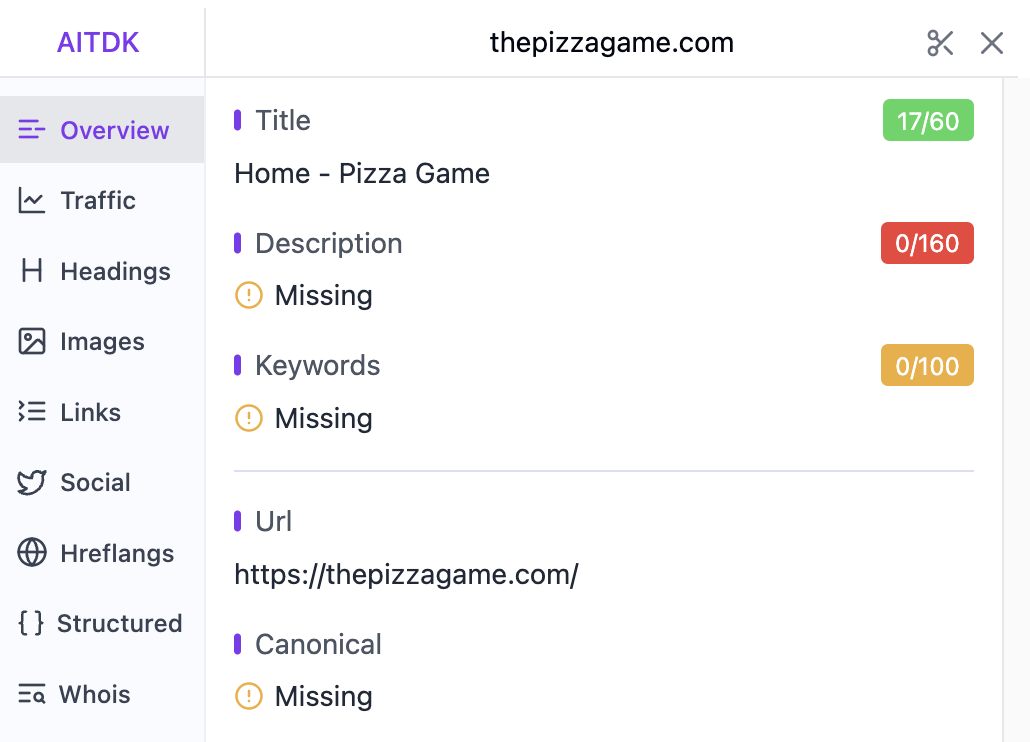Click the scissors screenshot icon
Screen dimensions: 1030x742
[x=940, y=43]
